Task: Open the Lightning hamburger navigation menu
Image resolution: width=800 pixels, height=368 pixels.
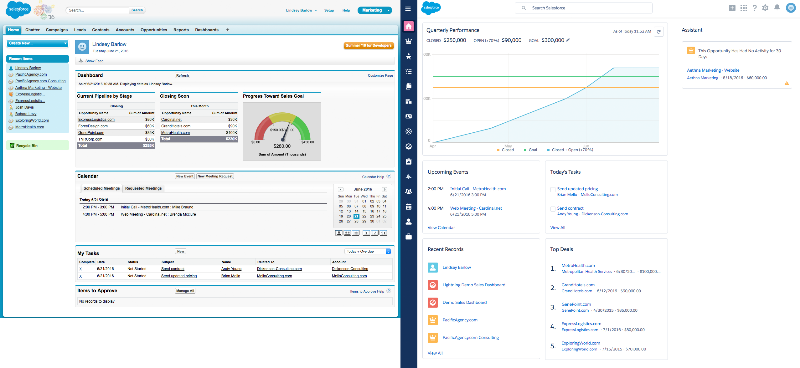Action: coord(408,9)
